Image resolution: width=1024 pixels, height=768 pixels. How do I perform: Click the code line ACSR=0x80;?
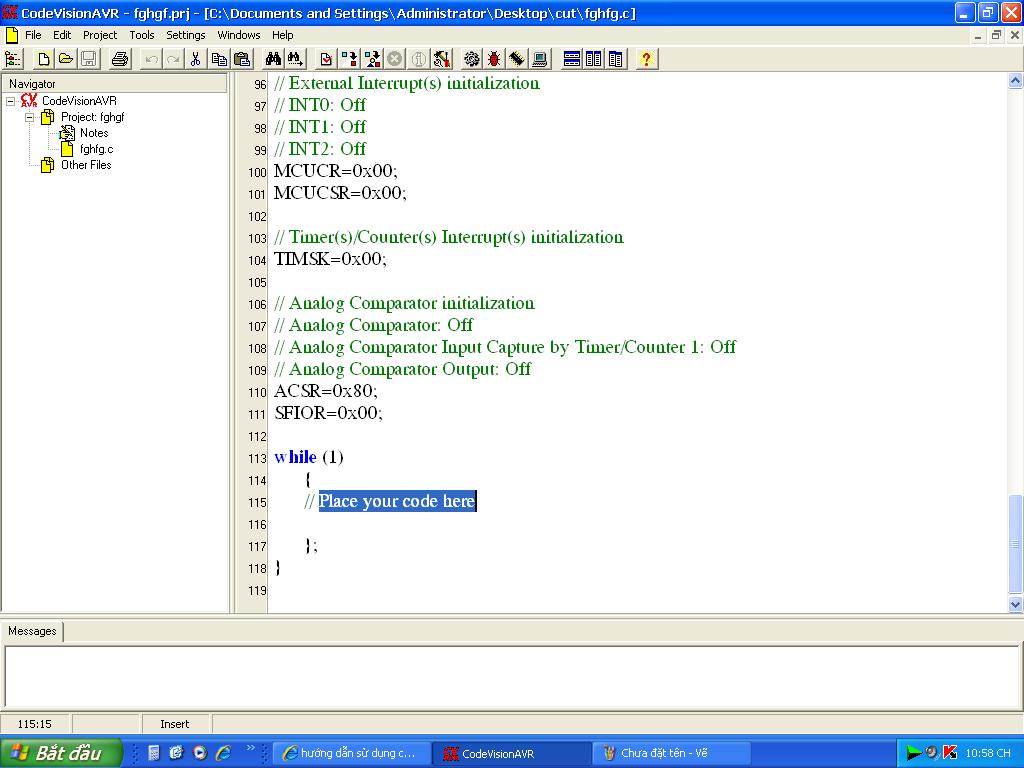pyautogui.click(x=326, y=391)
